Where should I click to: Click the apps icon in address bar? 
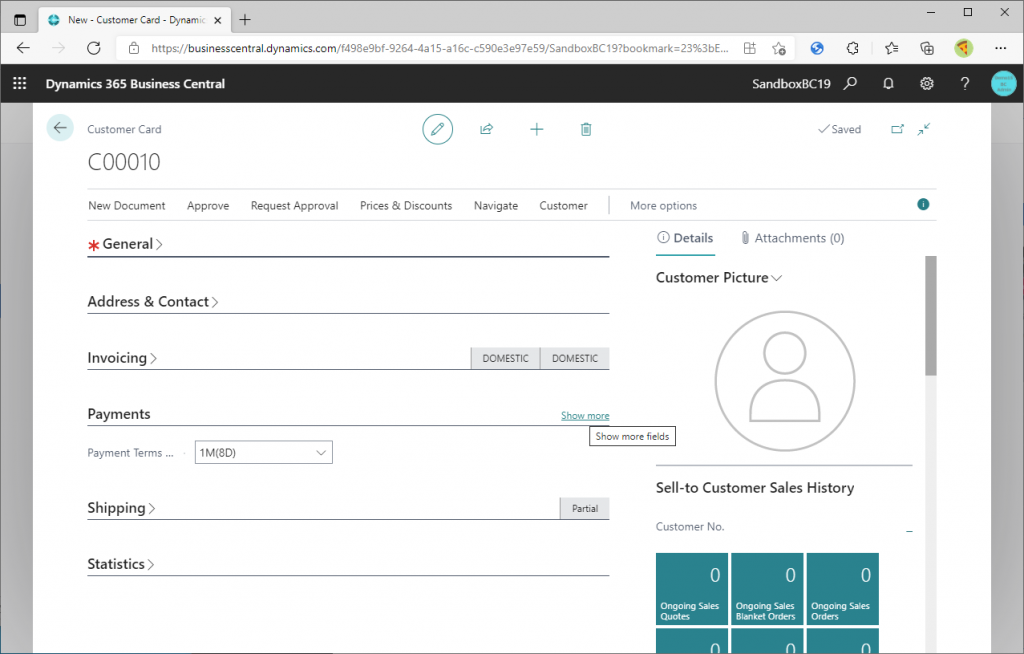(750, 48)
